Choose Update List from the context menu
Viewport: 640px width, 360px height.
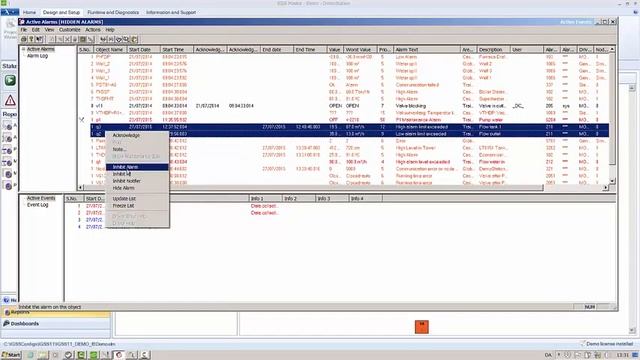[137, 198]
